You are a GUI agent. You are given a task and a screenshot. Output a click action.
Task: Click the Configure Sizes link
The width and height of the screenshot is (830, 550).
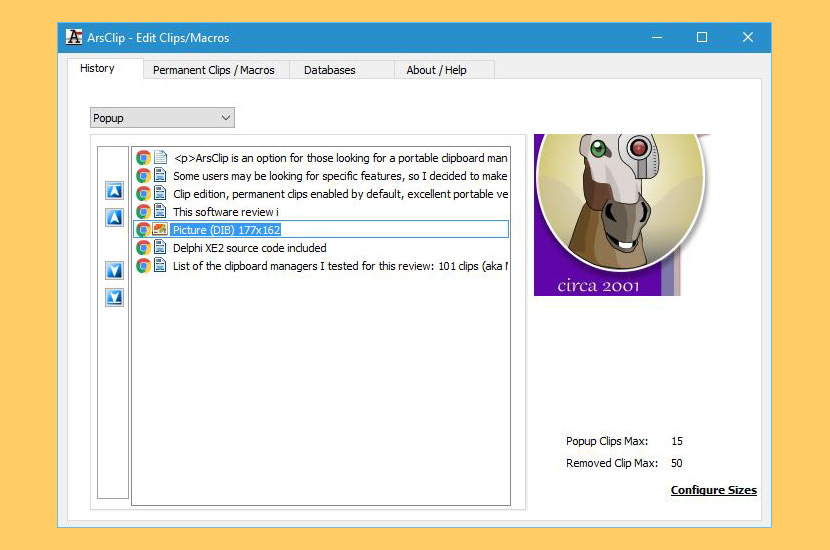click(x=713, y=490)
